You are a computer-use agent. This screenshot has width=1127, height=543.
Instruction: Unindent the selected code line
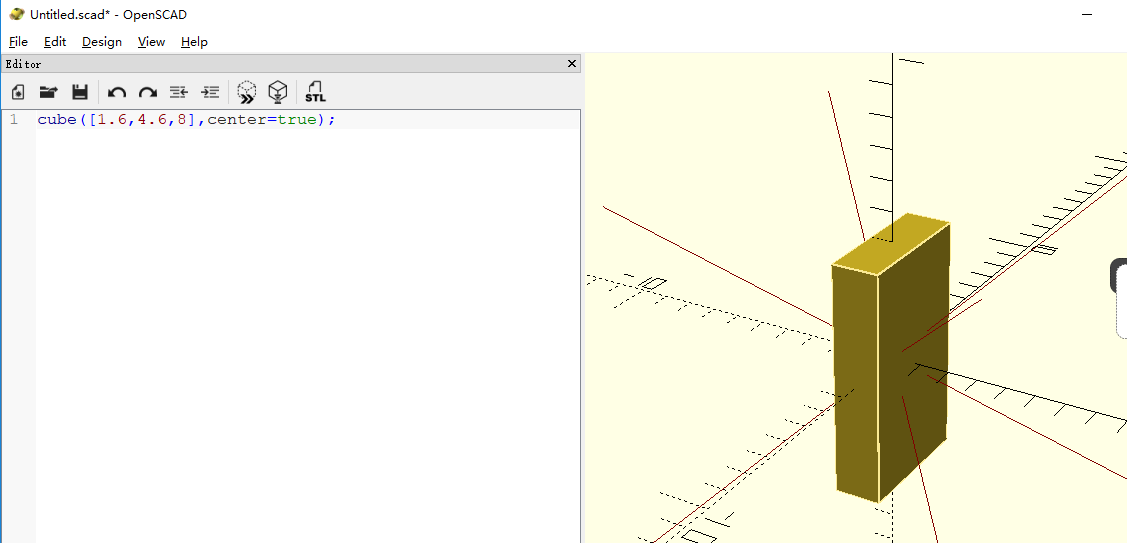179,93
